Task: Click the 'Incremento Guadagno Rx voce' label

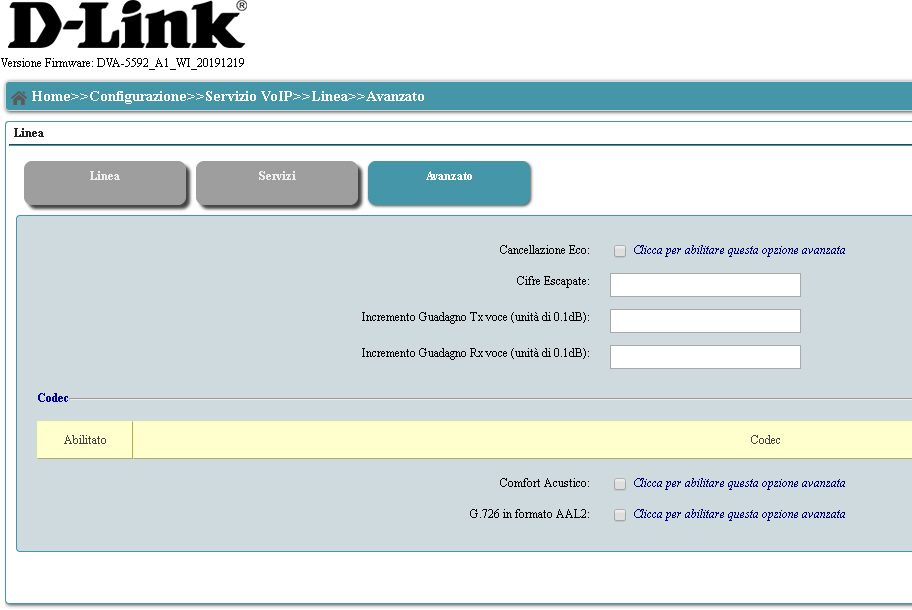Action: (476, 353)
